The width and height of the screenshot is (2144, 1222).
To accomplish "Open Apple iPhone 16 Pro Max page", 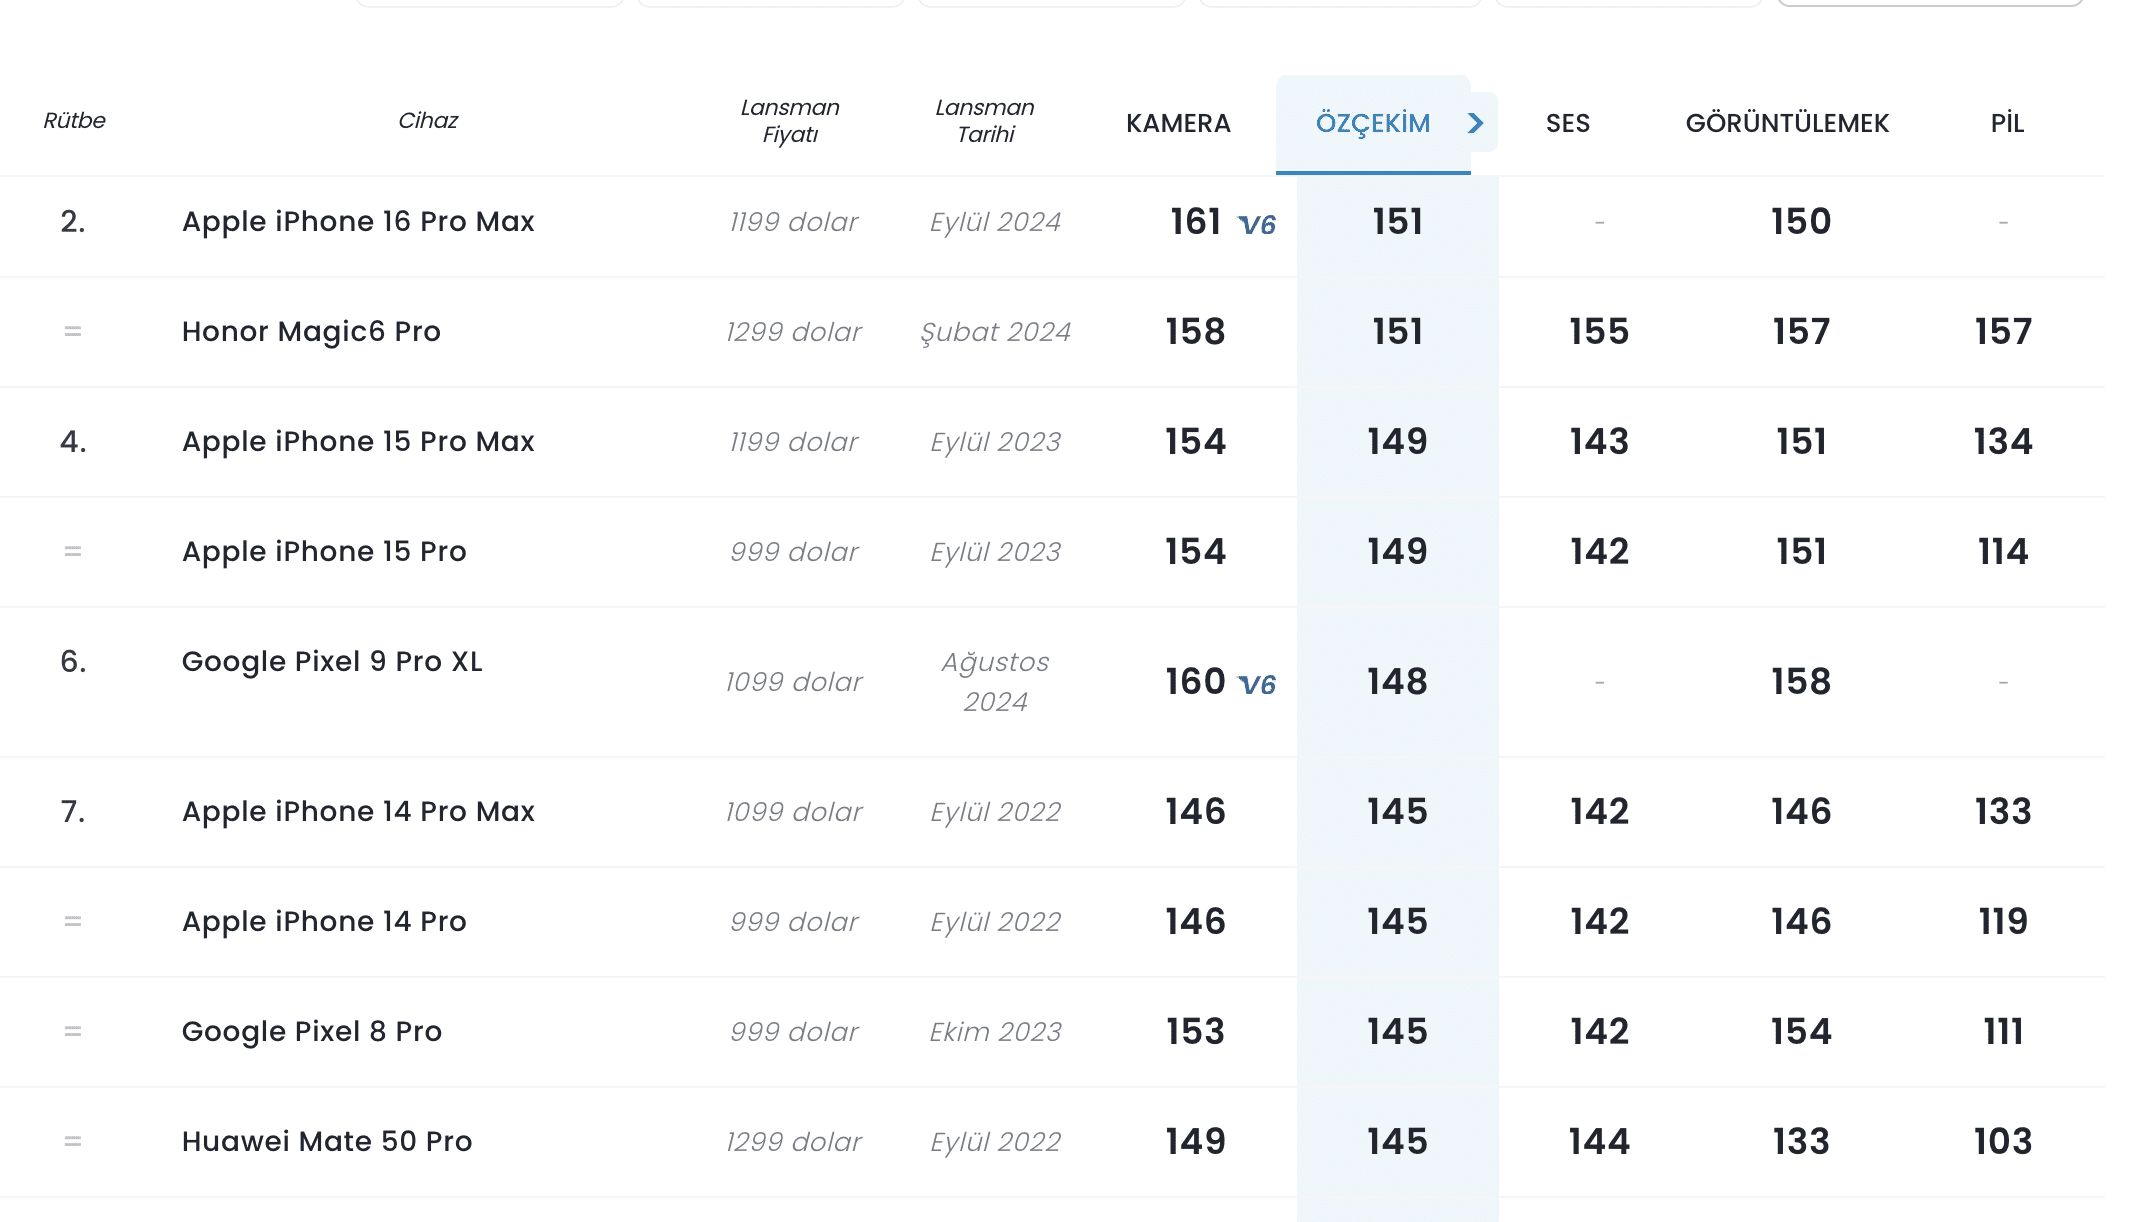I will (358, 221).
